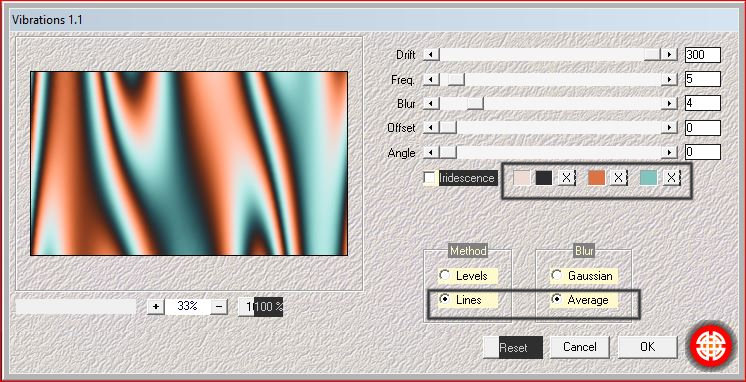
Task: Select the Gaussian blur radio button
Action: tap(556, 275)
